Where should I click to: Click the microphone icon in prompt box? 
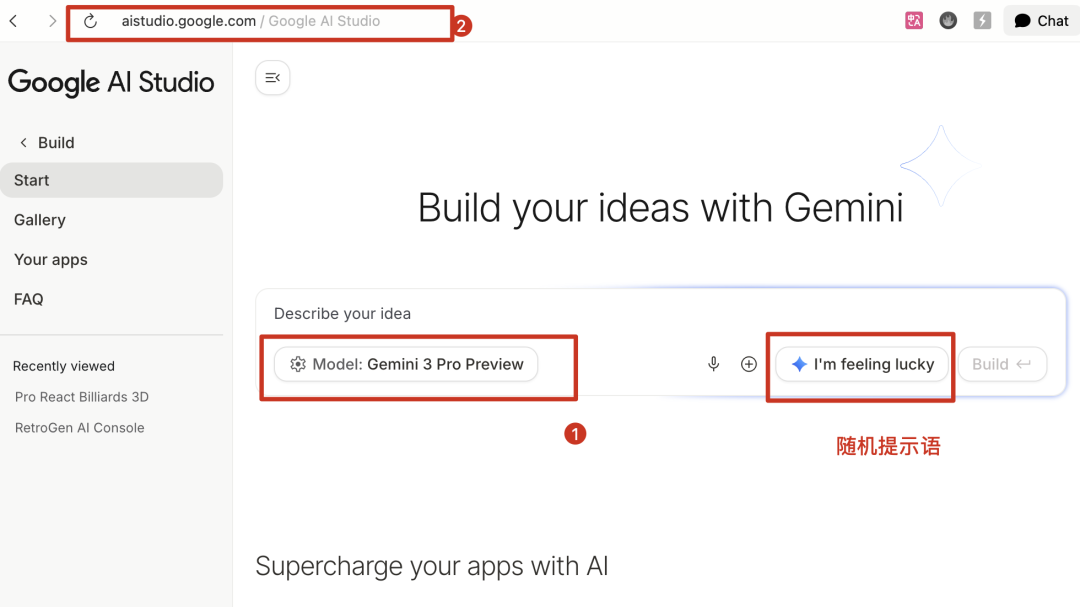[x=714, y=365]
